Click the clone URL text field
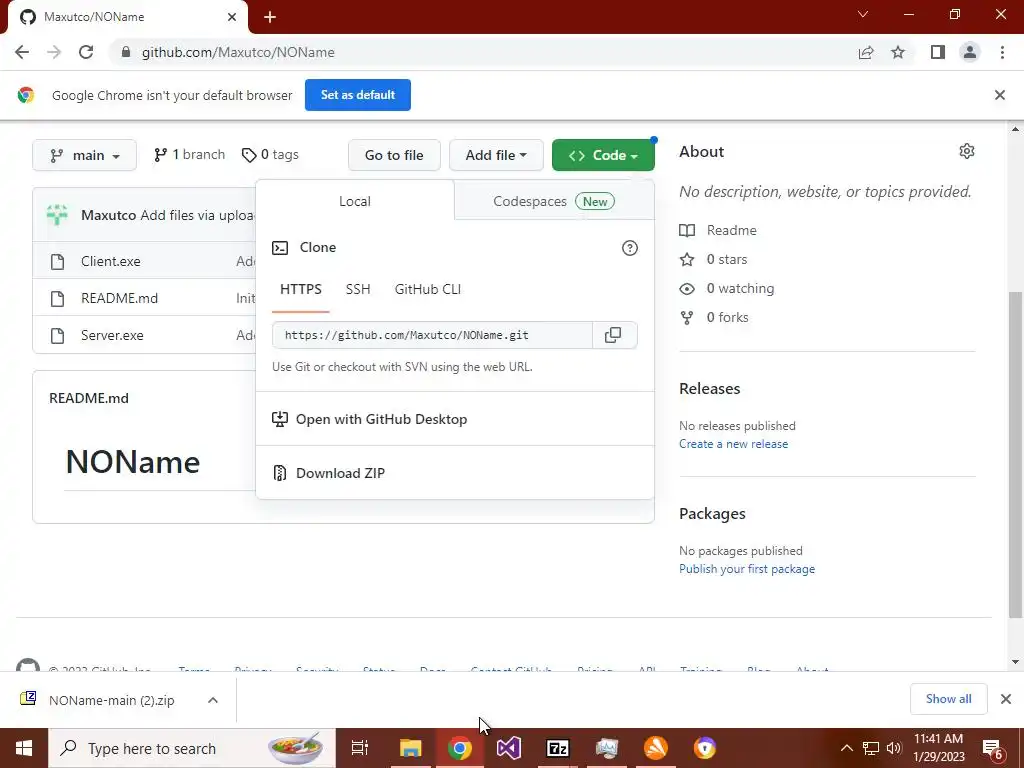Viewport: 1024px width, 768px height. 432,335
